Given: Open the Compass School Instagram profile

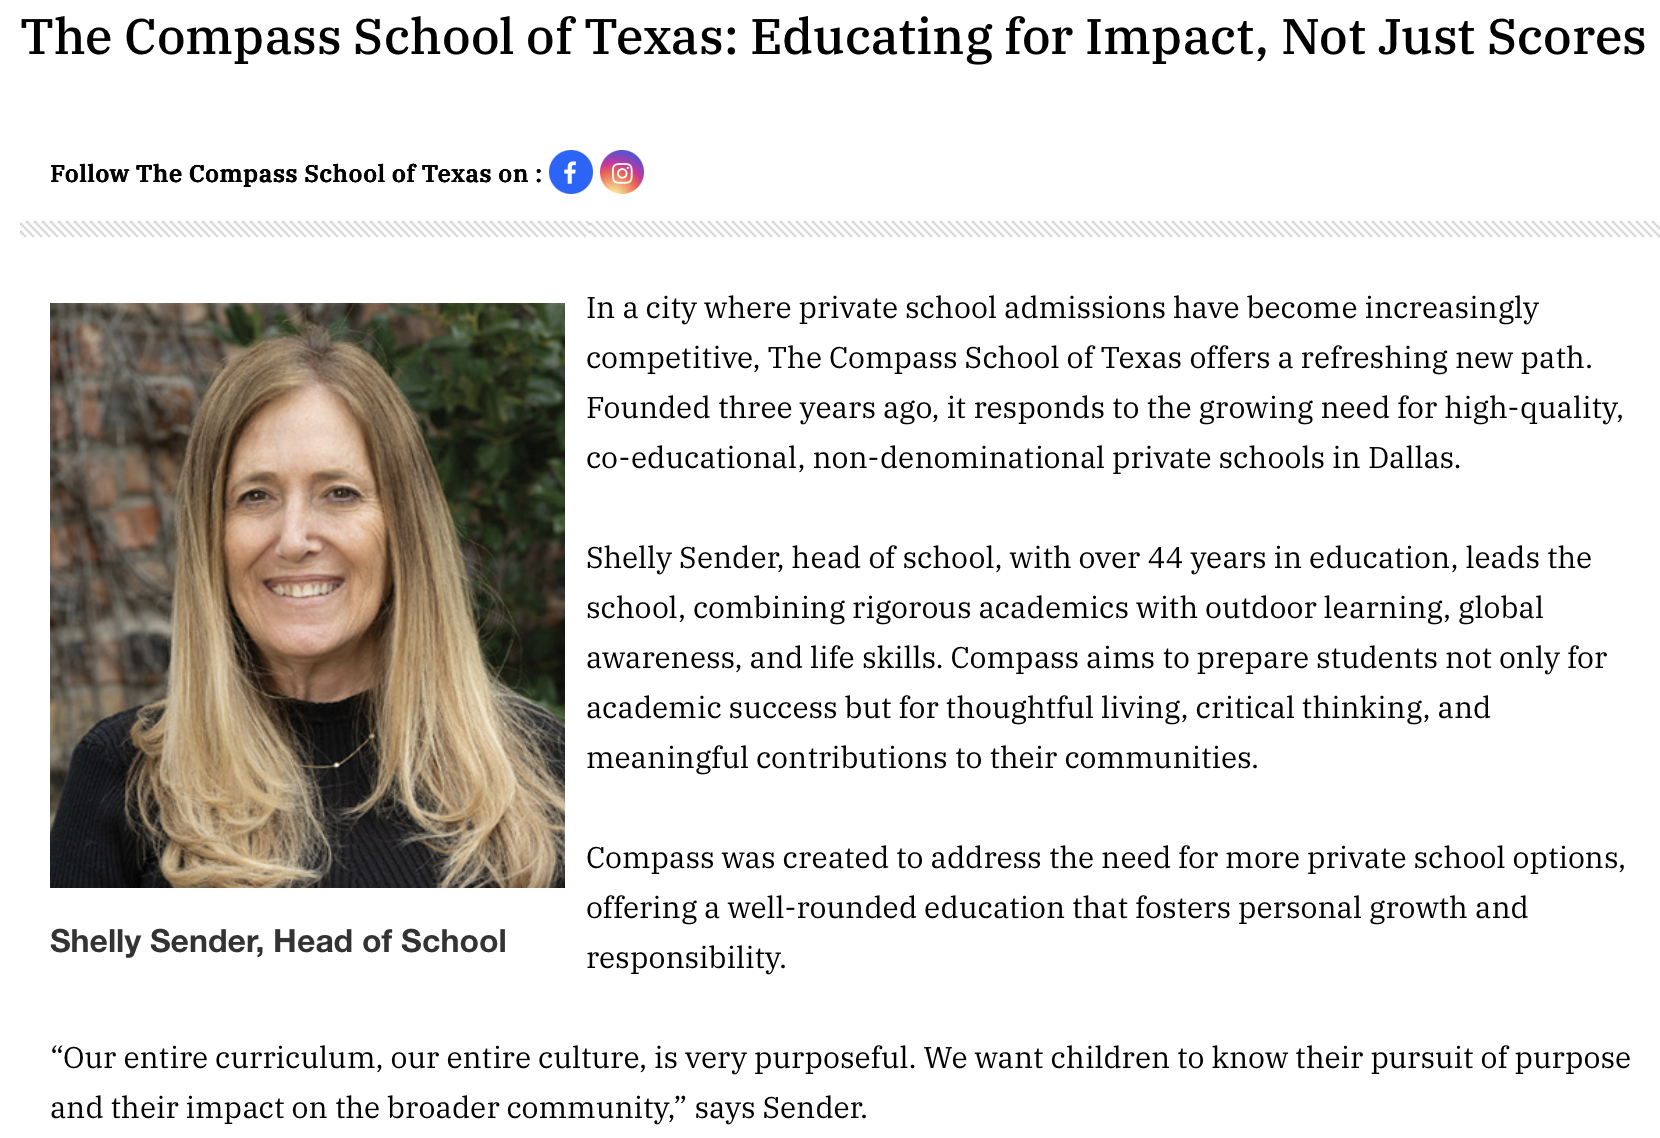Looking at the screenshot, I should click(x=622, y=173).
